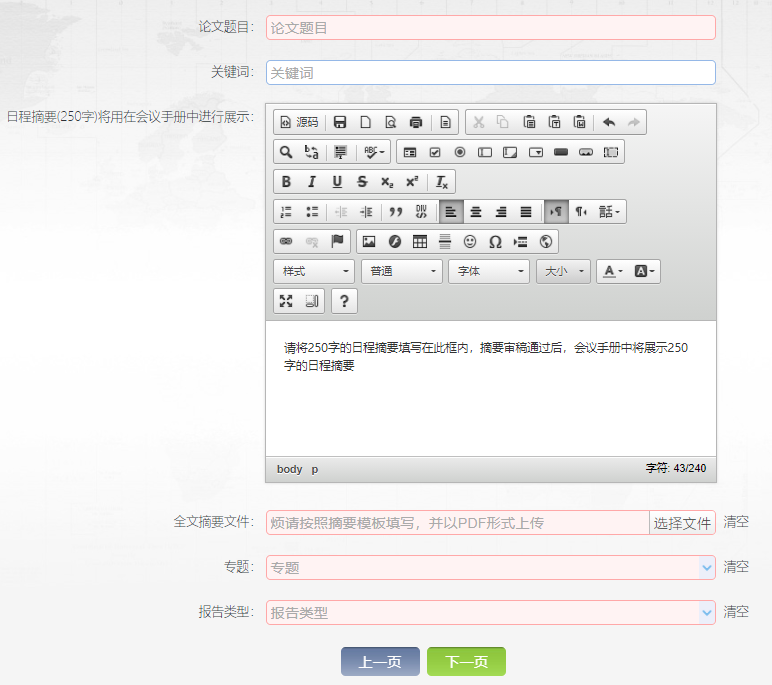This screenshot has width=772, height=685.
Task: Click the Paste clipboard icon
Action: (529, 122)
